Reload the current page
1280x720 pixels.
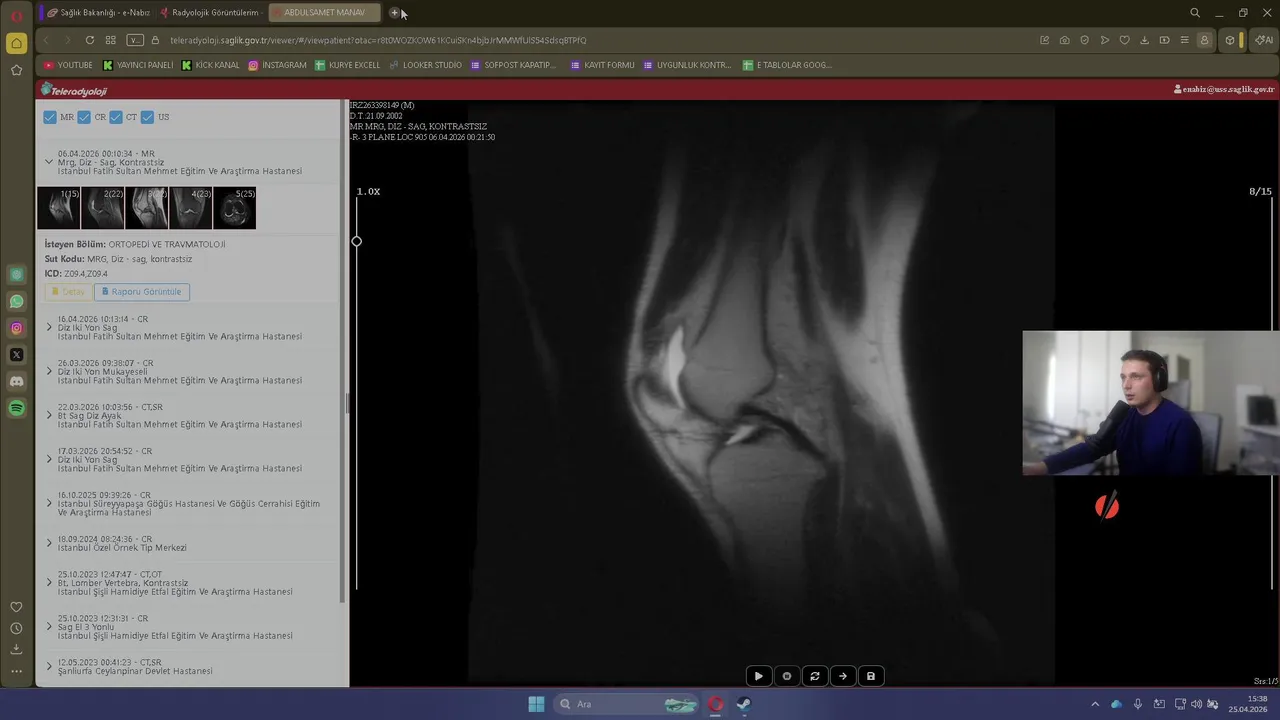89,40
